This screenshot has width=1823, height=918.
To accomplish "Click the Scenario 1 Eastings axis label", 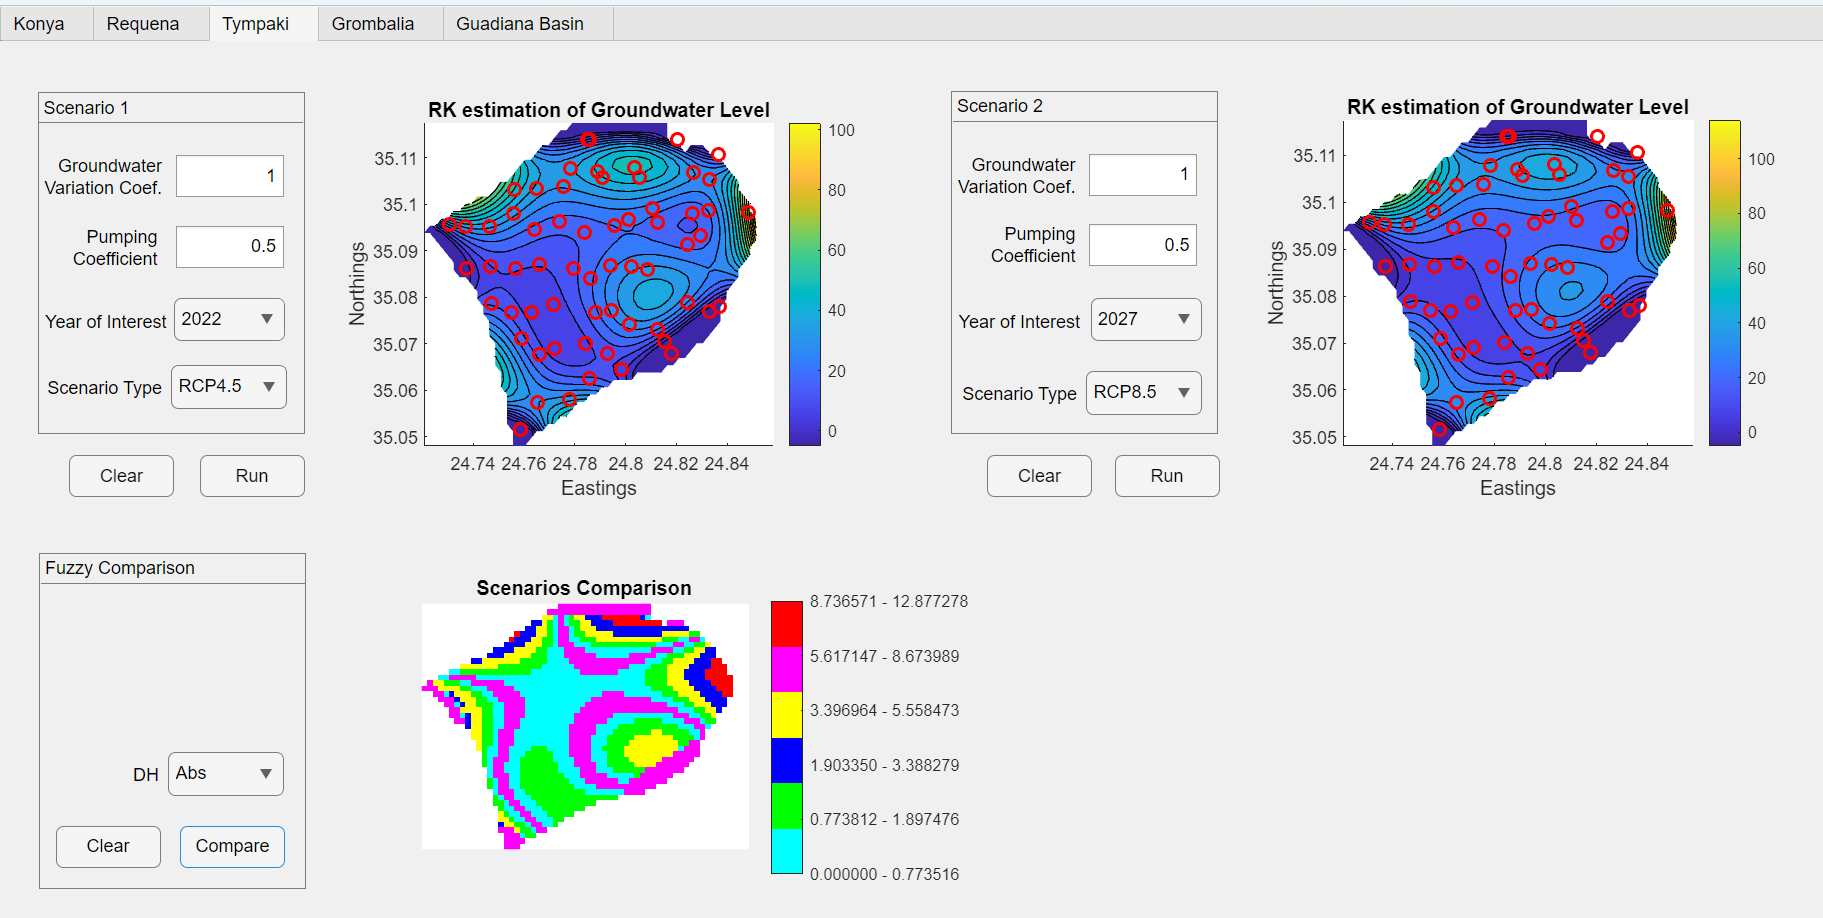I will 599,488.
